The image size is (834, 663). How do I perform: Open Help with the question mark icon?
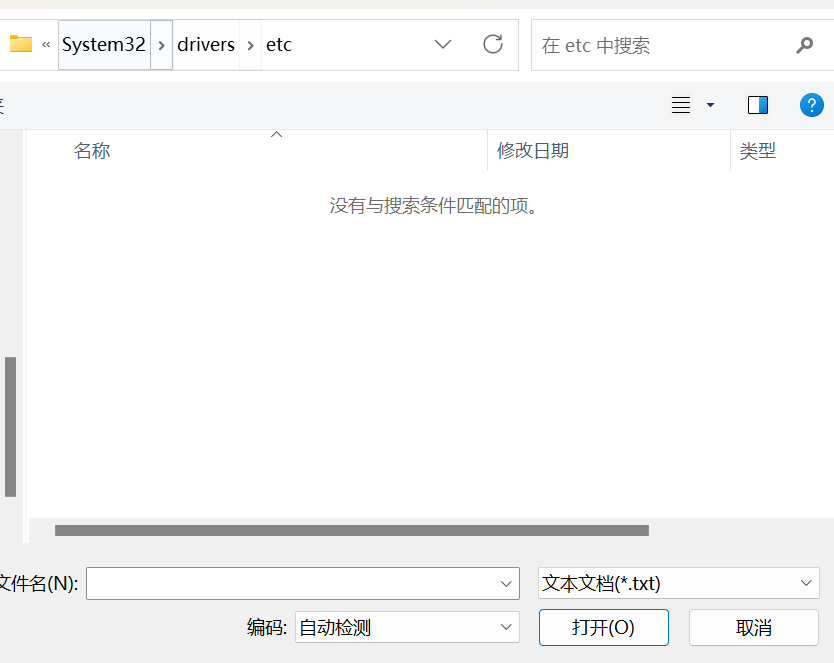(x=812, y=105)
